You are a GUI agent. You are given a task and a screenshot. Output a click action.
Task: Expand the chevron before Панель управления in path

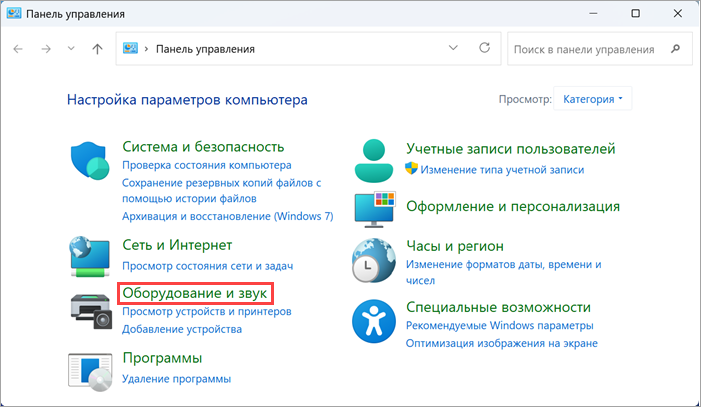pyautogui.click(x=146, y=49)
